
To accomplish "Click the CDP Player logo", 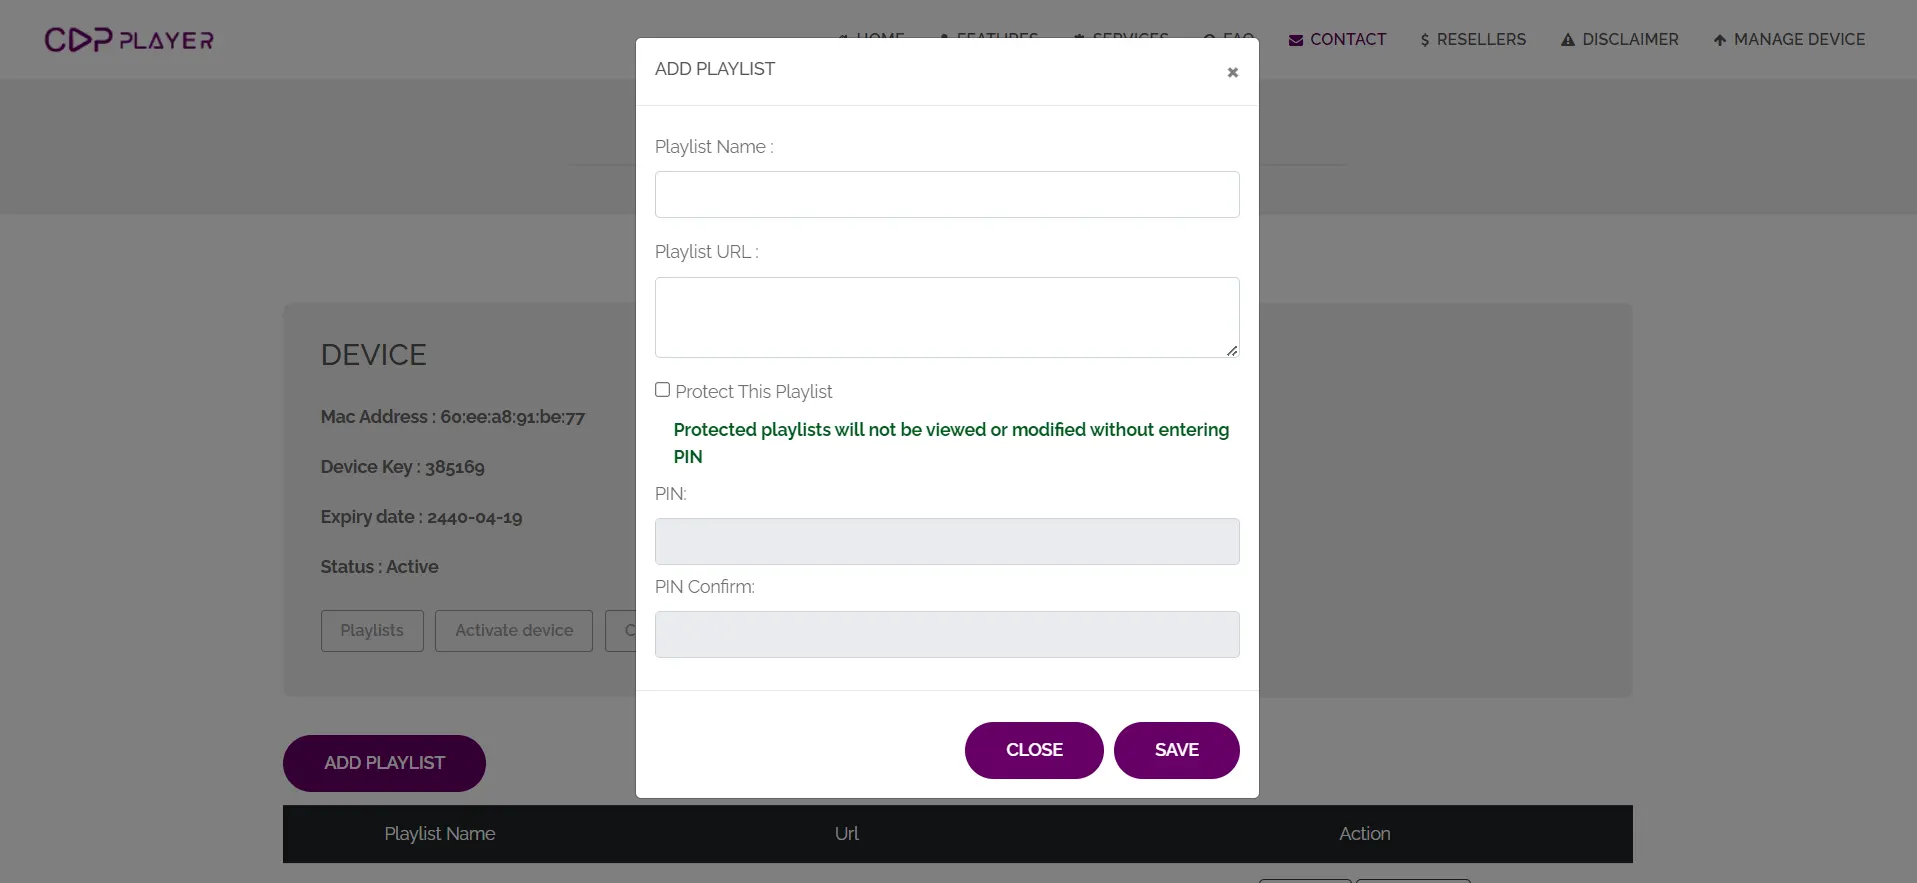I will click(x=129, y=40).
